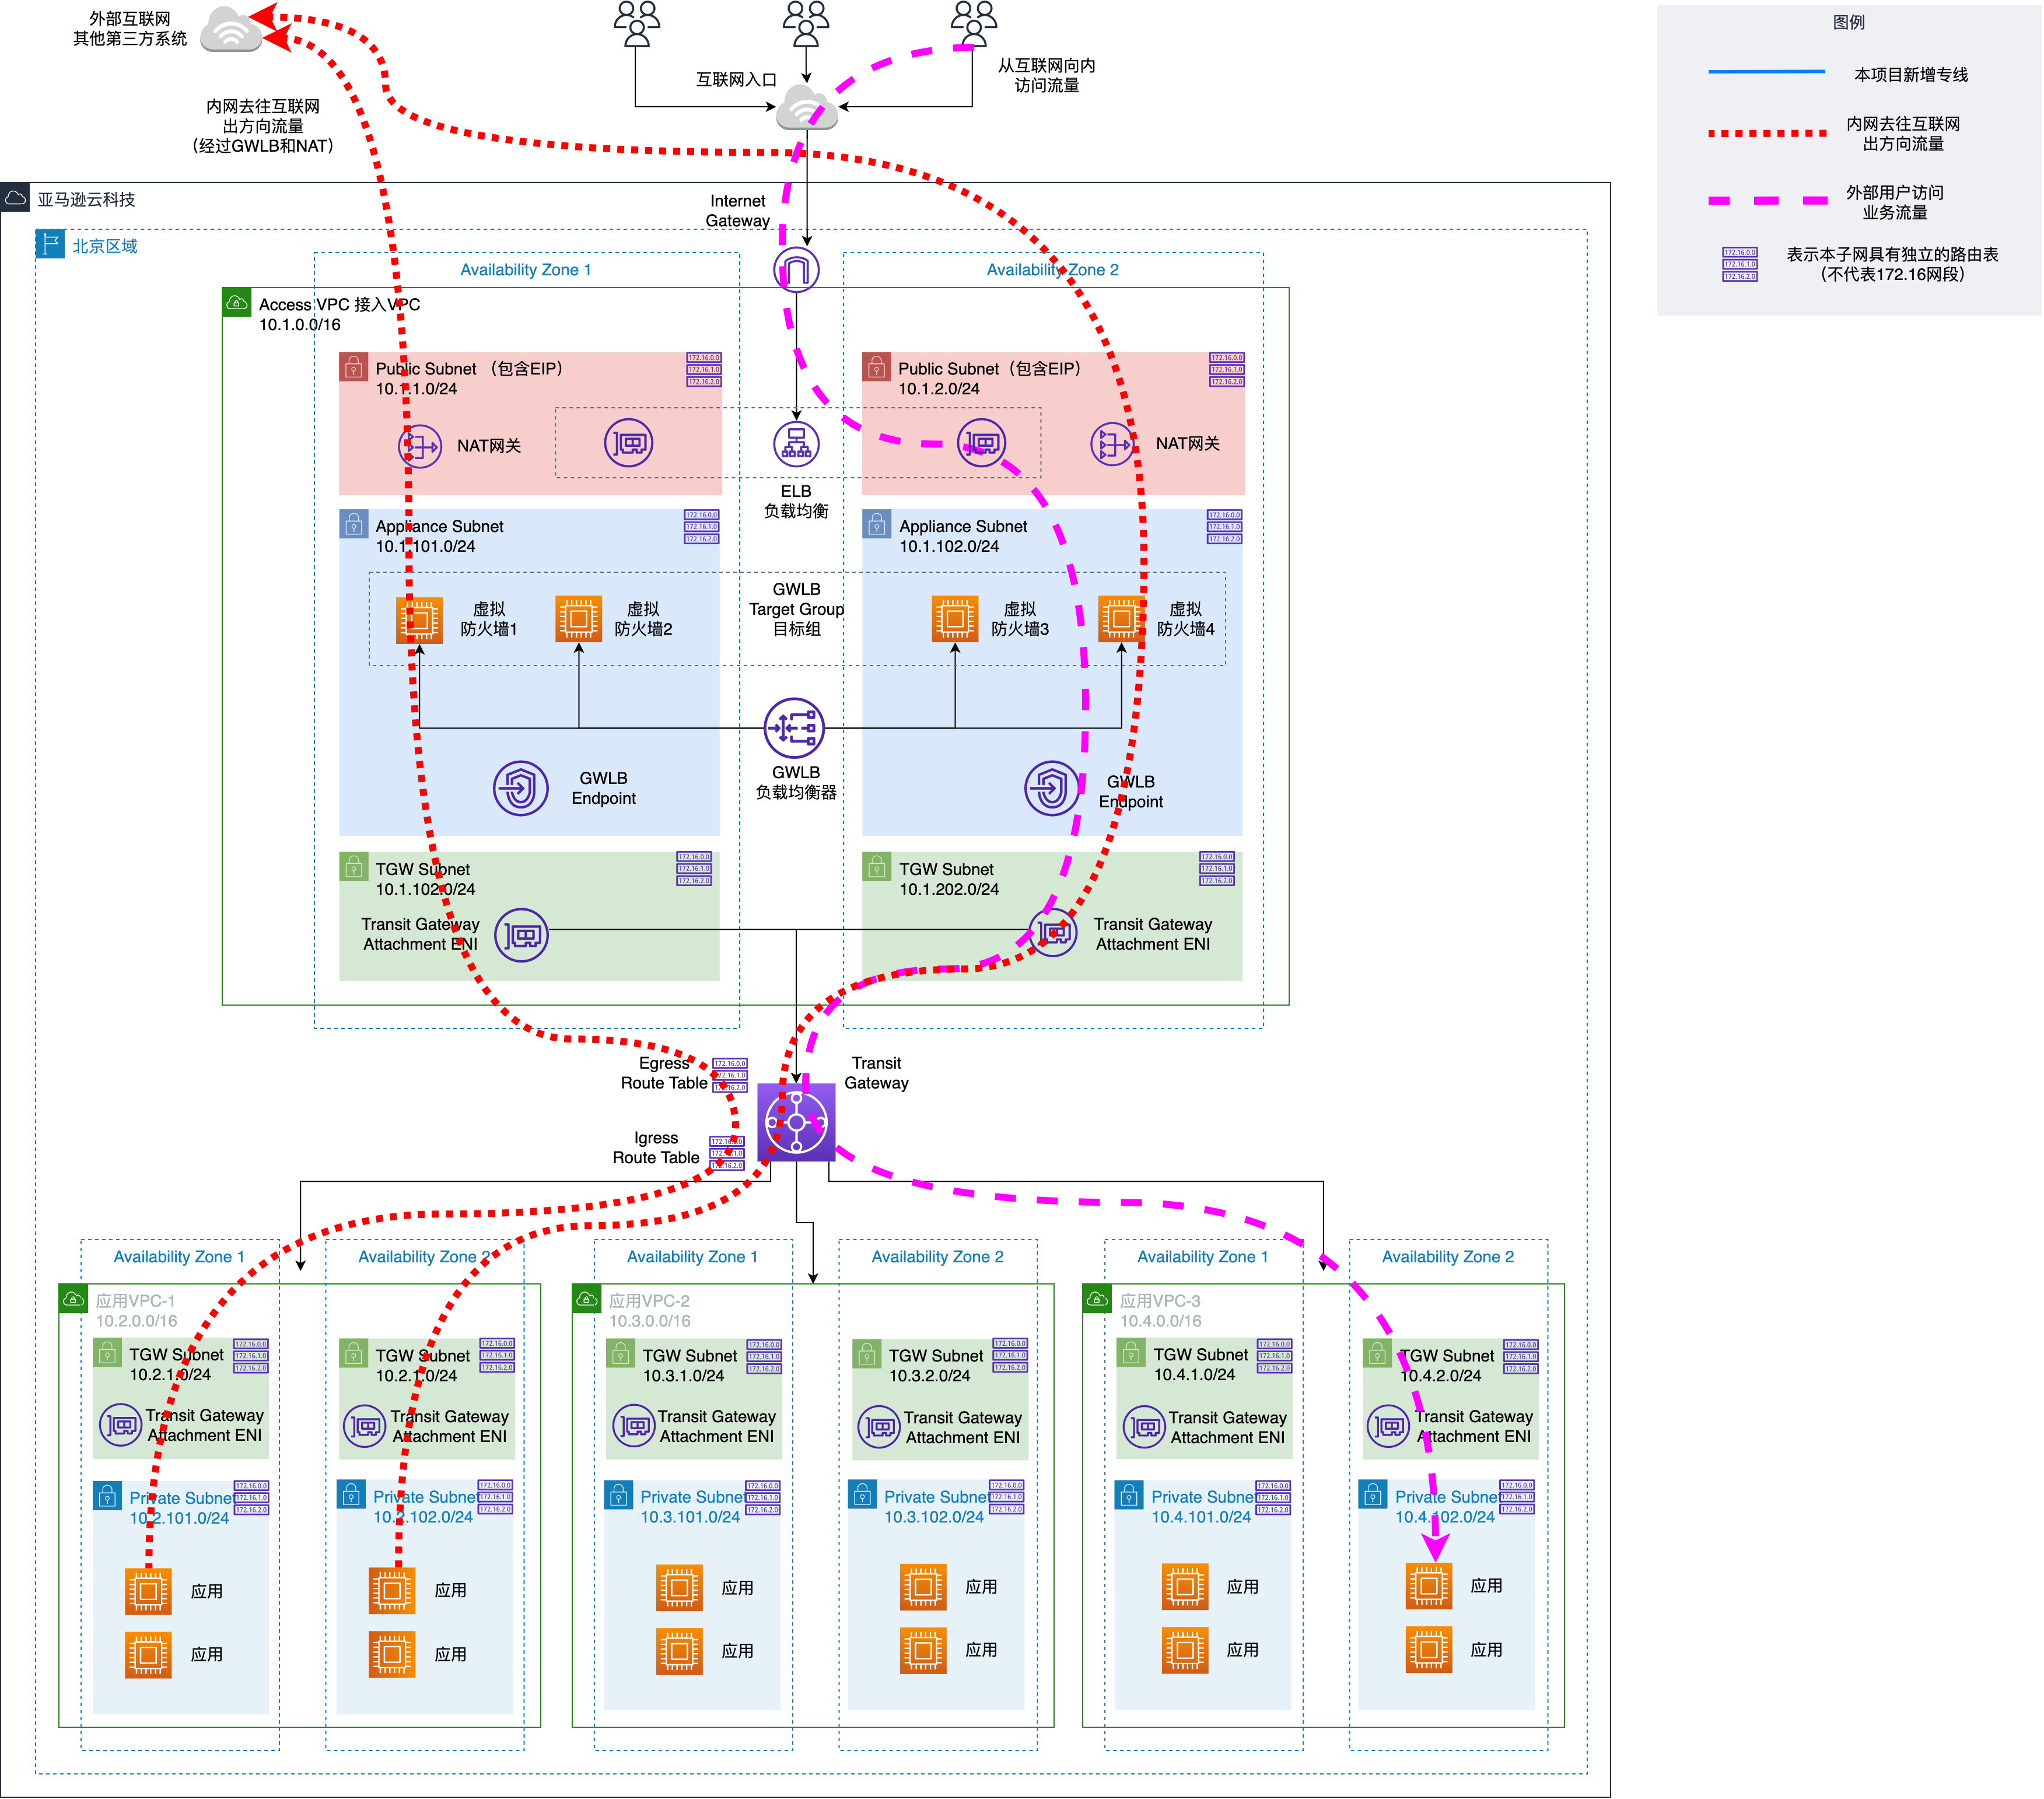Screen dimensions: 2044x1799
Task: Click the '图例' legend heading
Action: pos(1848,22)
